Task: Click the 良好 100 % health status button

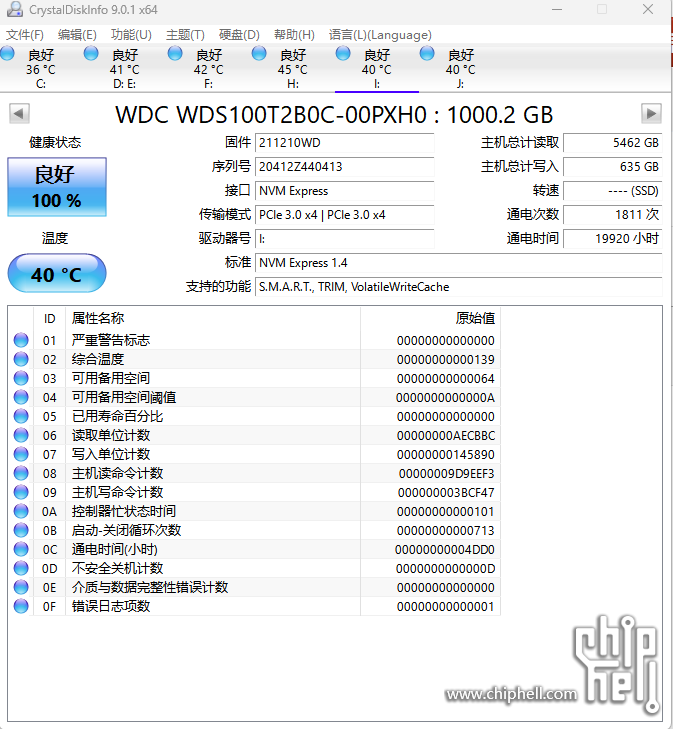Action: pos(57,187)
